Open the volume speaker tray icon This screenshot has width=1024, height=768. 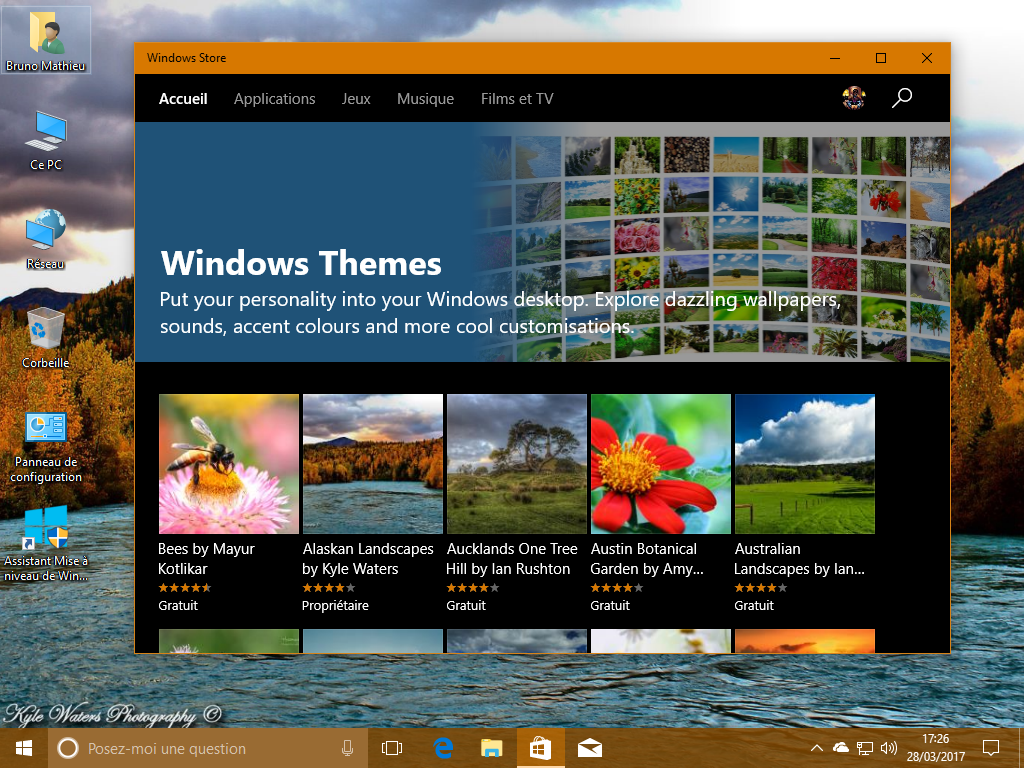tap(889, 748)
